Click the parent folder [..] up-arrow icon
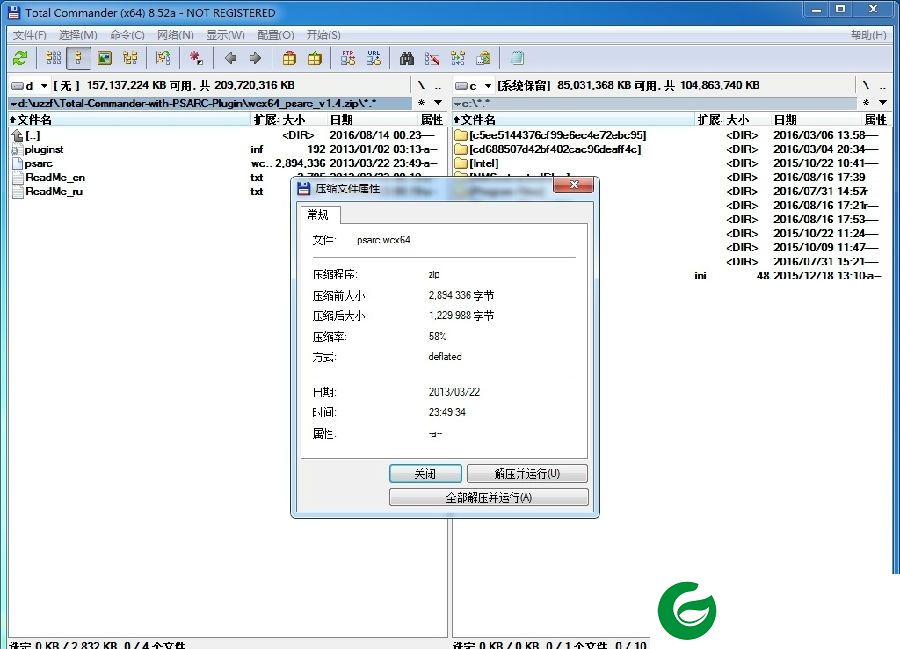Image resolution: width=900 pixels, height=649 pixels. tap(17, 136)
